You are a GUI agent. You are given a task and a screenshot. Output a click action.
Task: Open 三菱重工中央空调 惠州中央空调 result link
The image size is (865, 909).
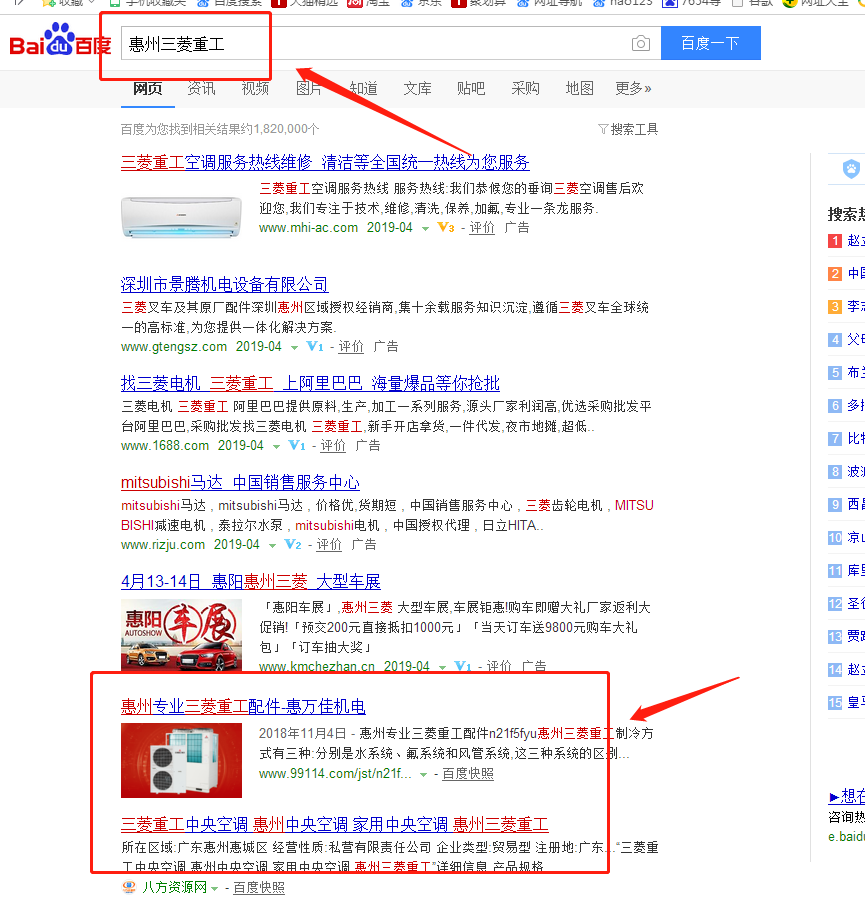pos(335,824)
